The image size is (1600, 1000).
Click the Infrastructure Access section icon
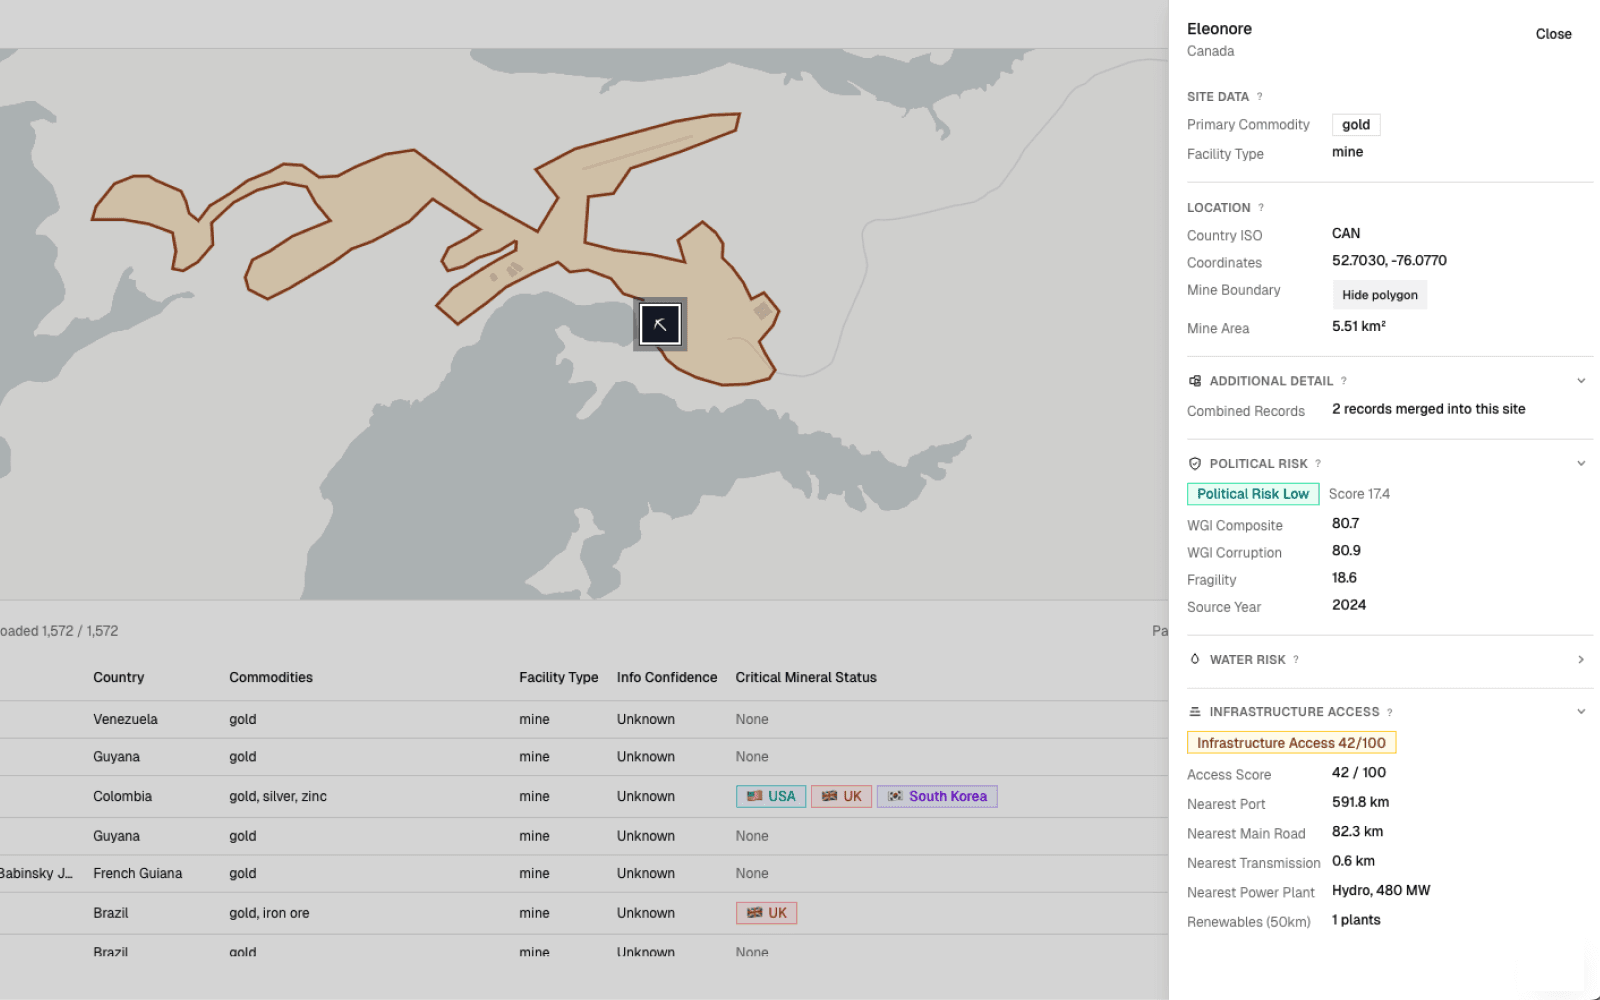(1194, 712)
